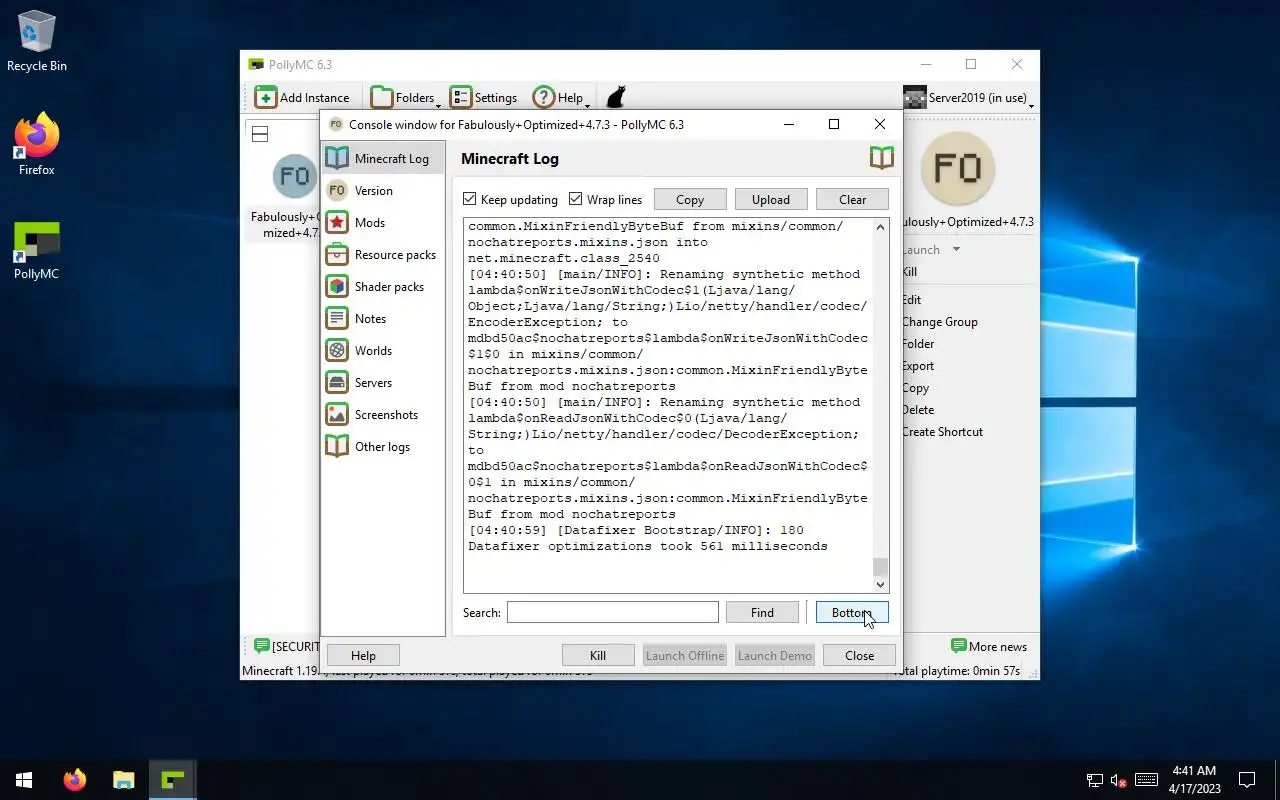Go to the Notes page
Viewport: 1280px width, 800px height.
pos(383,318)
